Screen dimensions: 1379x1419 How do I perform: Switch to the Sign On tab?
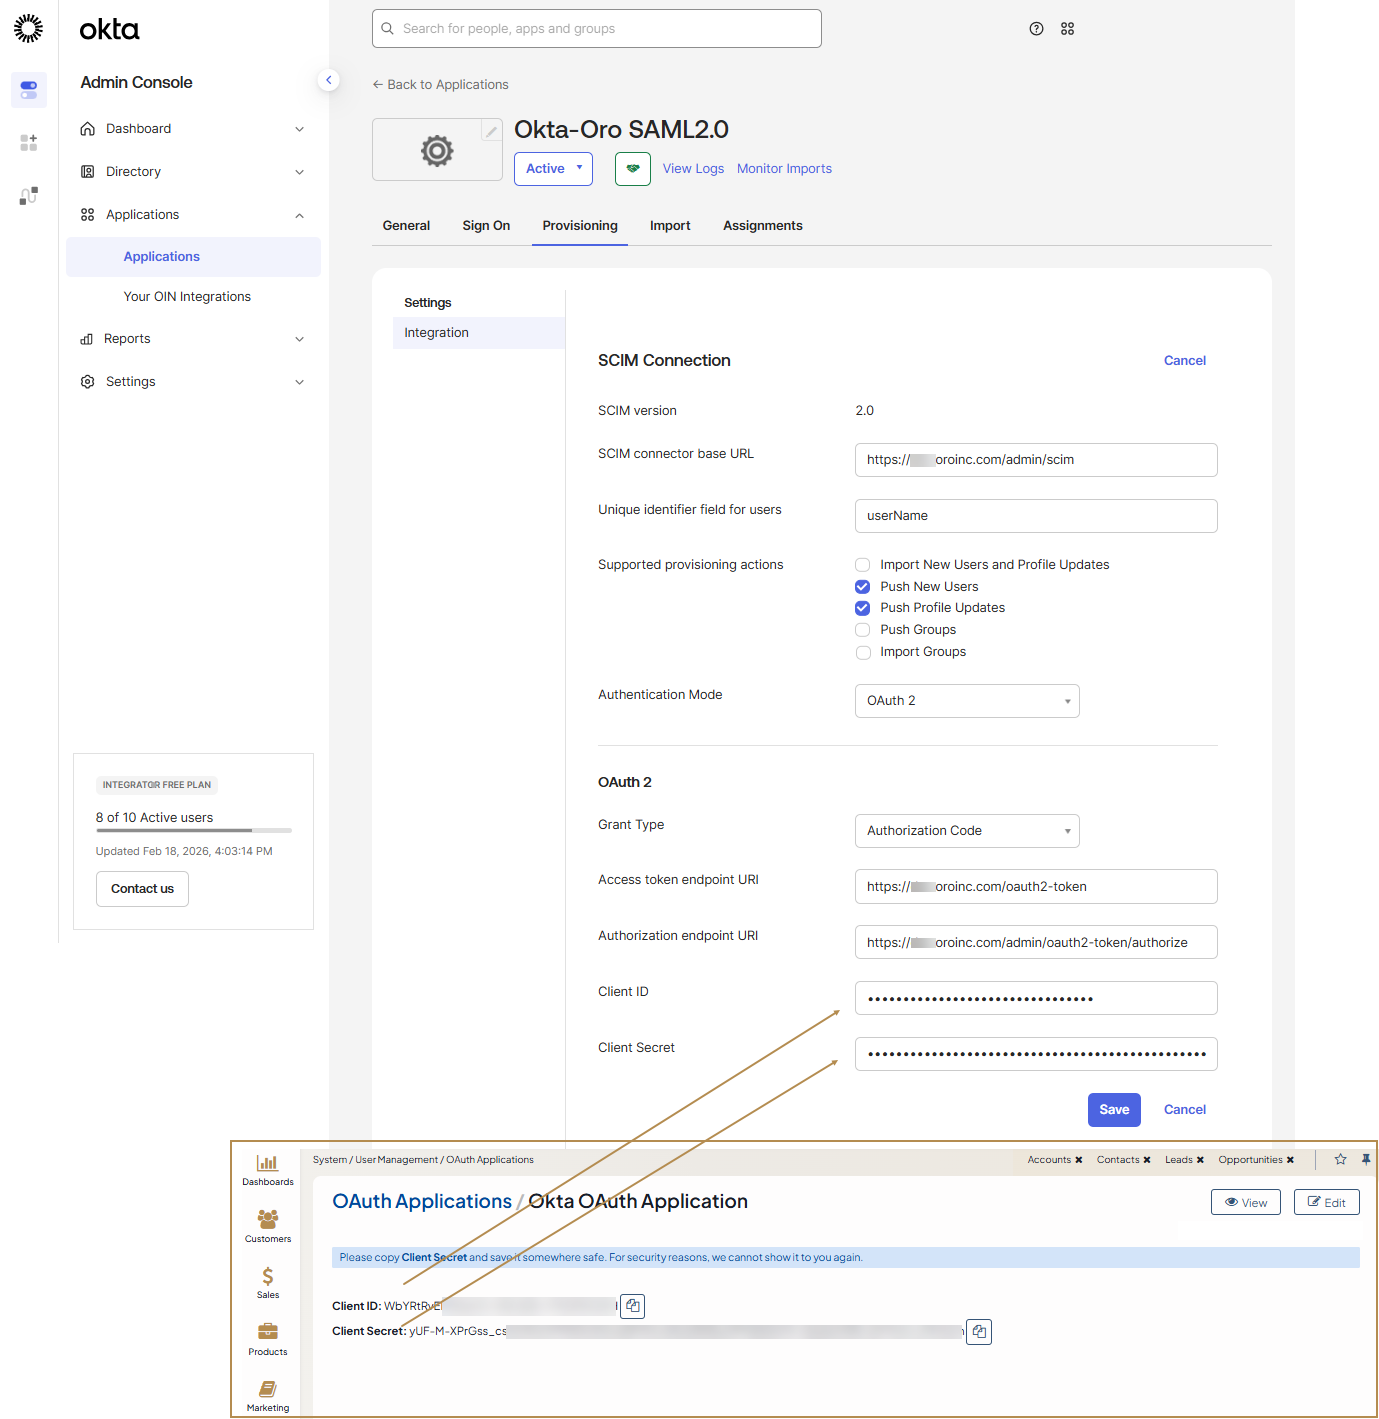[486, 226]
